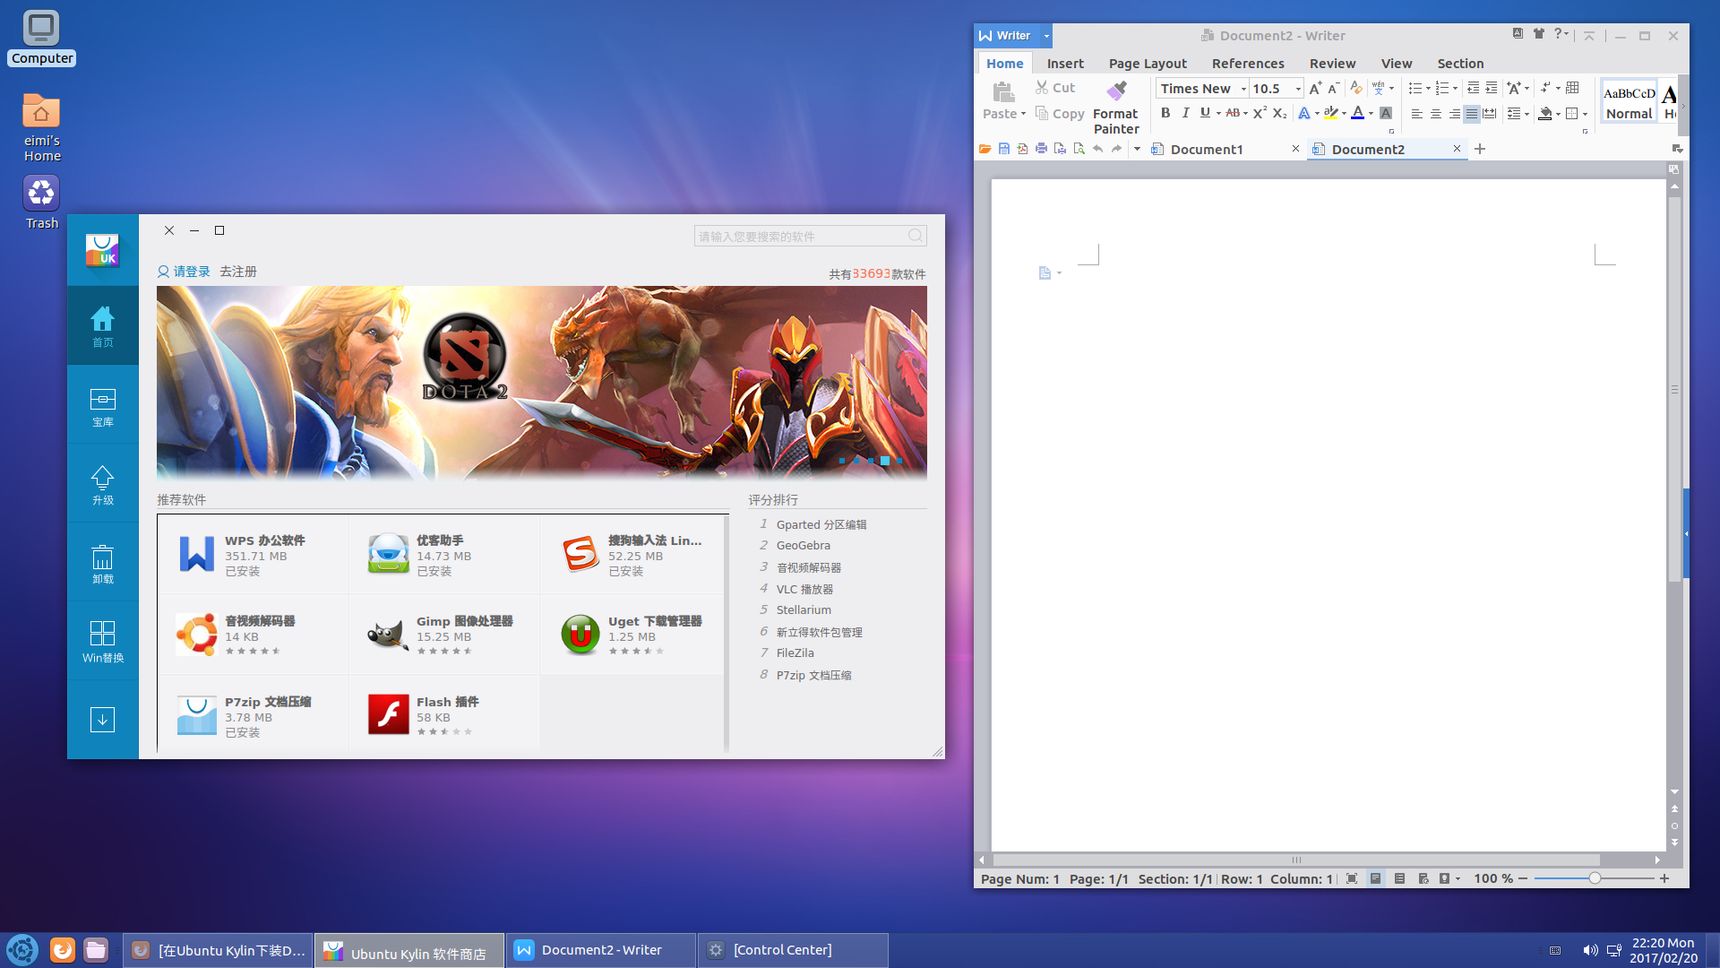Apply subscript formatting in Writer

(x=1279, y=113)
